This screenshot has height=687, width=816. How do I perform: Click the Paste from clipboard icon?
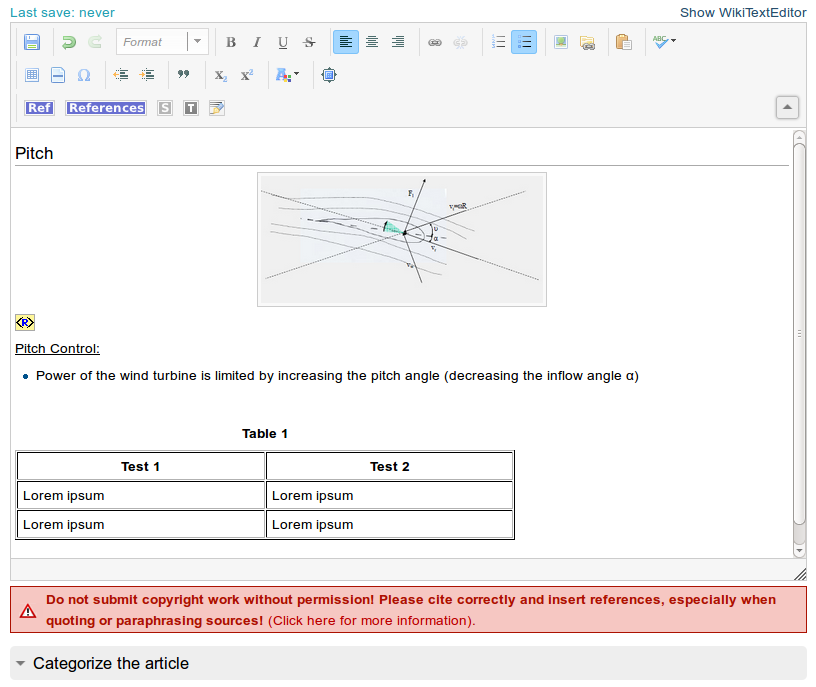click(624, 42)
